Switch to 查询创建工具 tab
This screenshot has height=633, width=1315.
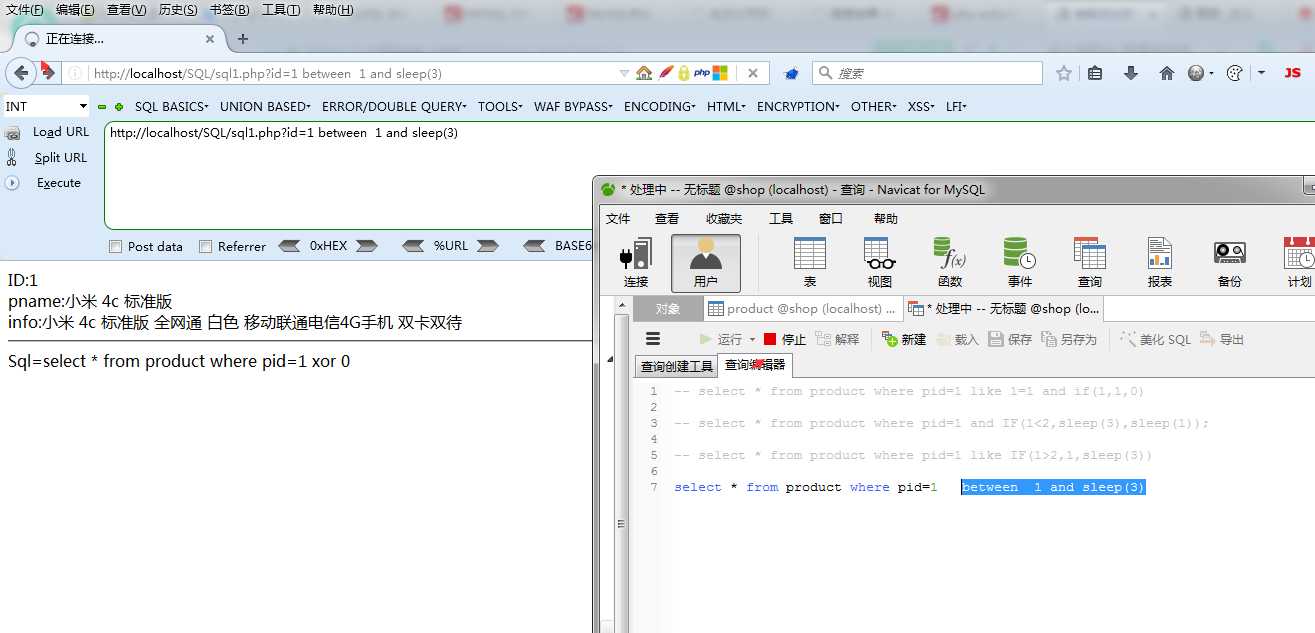677,366
